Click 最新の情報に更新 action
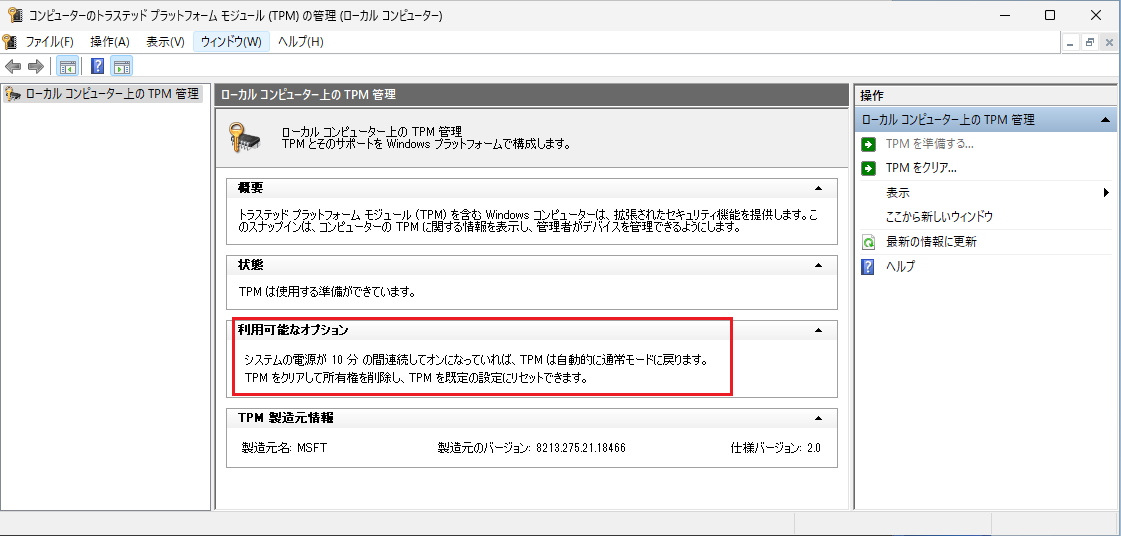Viewport: 1121px width, 536px height. pos(932,242)
